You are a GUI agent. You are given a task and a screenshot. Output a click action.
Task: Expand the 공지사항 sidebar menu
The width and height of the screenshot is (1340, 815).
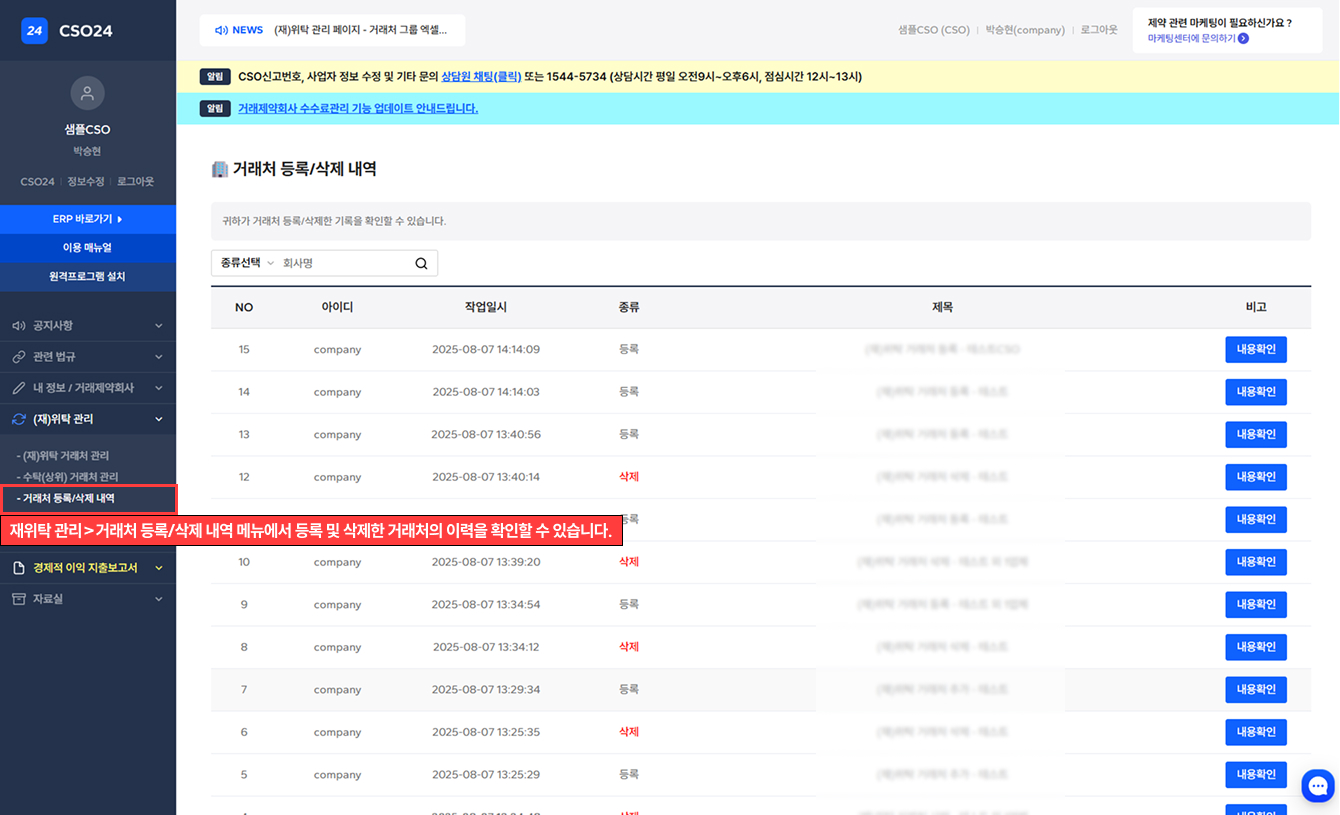[88, 326]
